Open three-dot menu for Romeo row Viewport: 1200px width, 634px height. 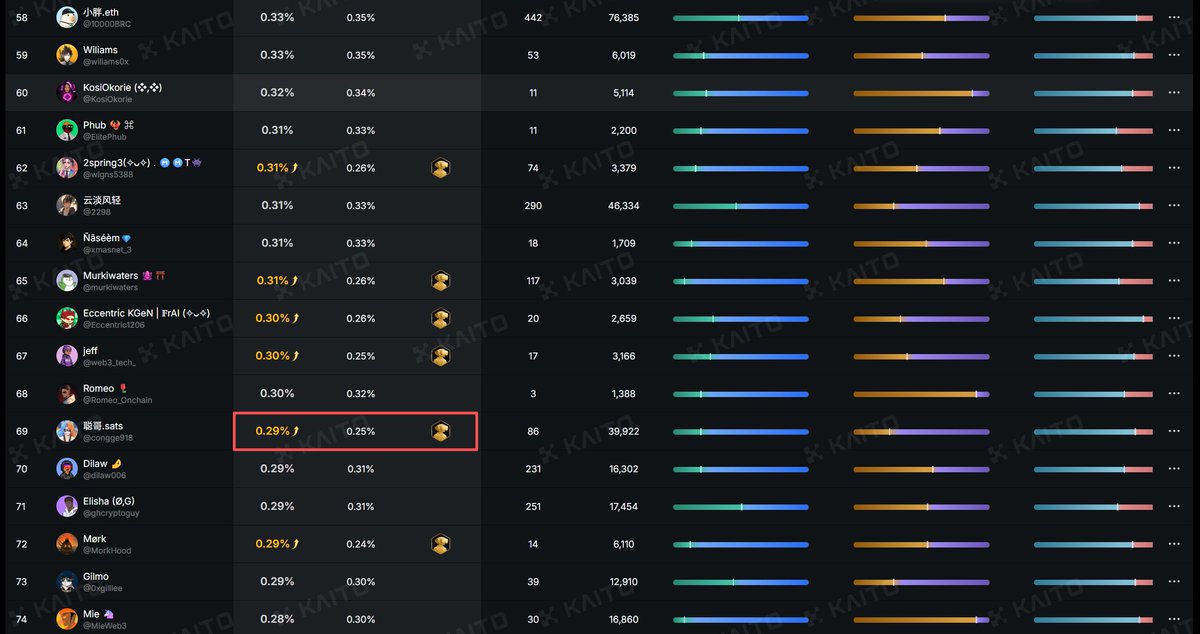[1174, 393]
